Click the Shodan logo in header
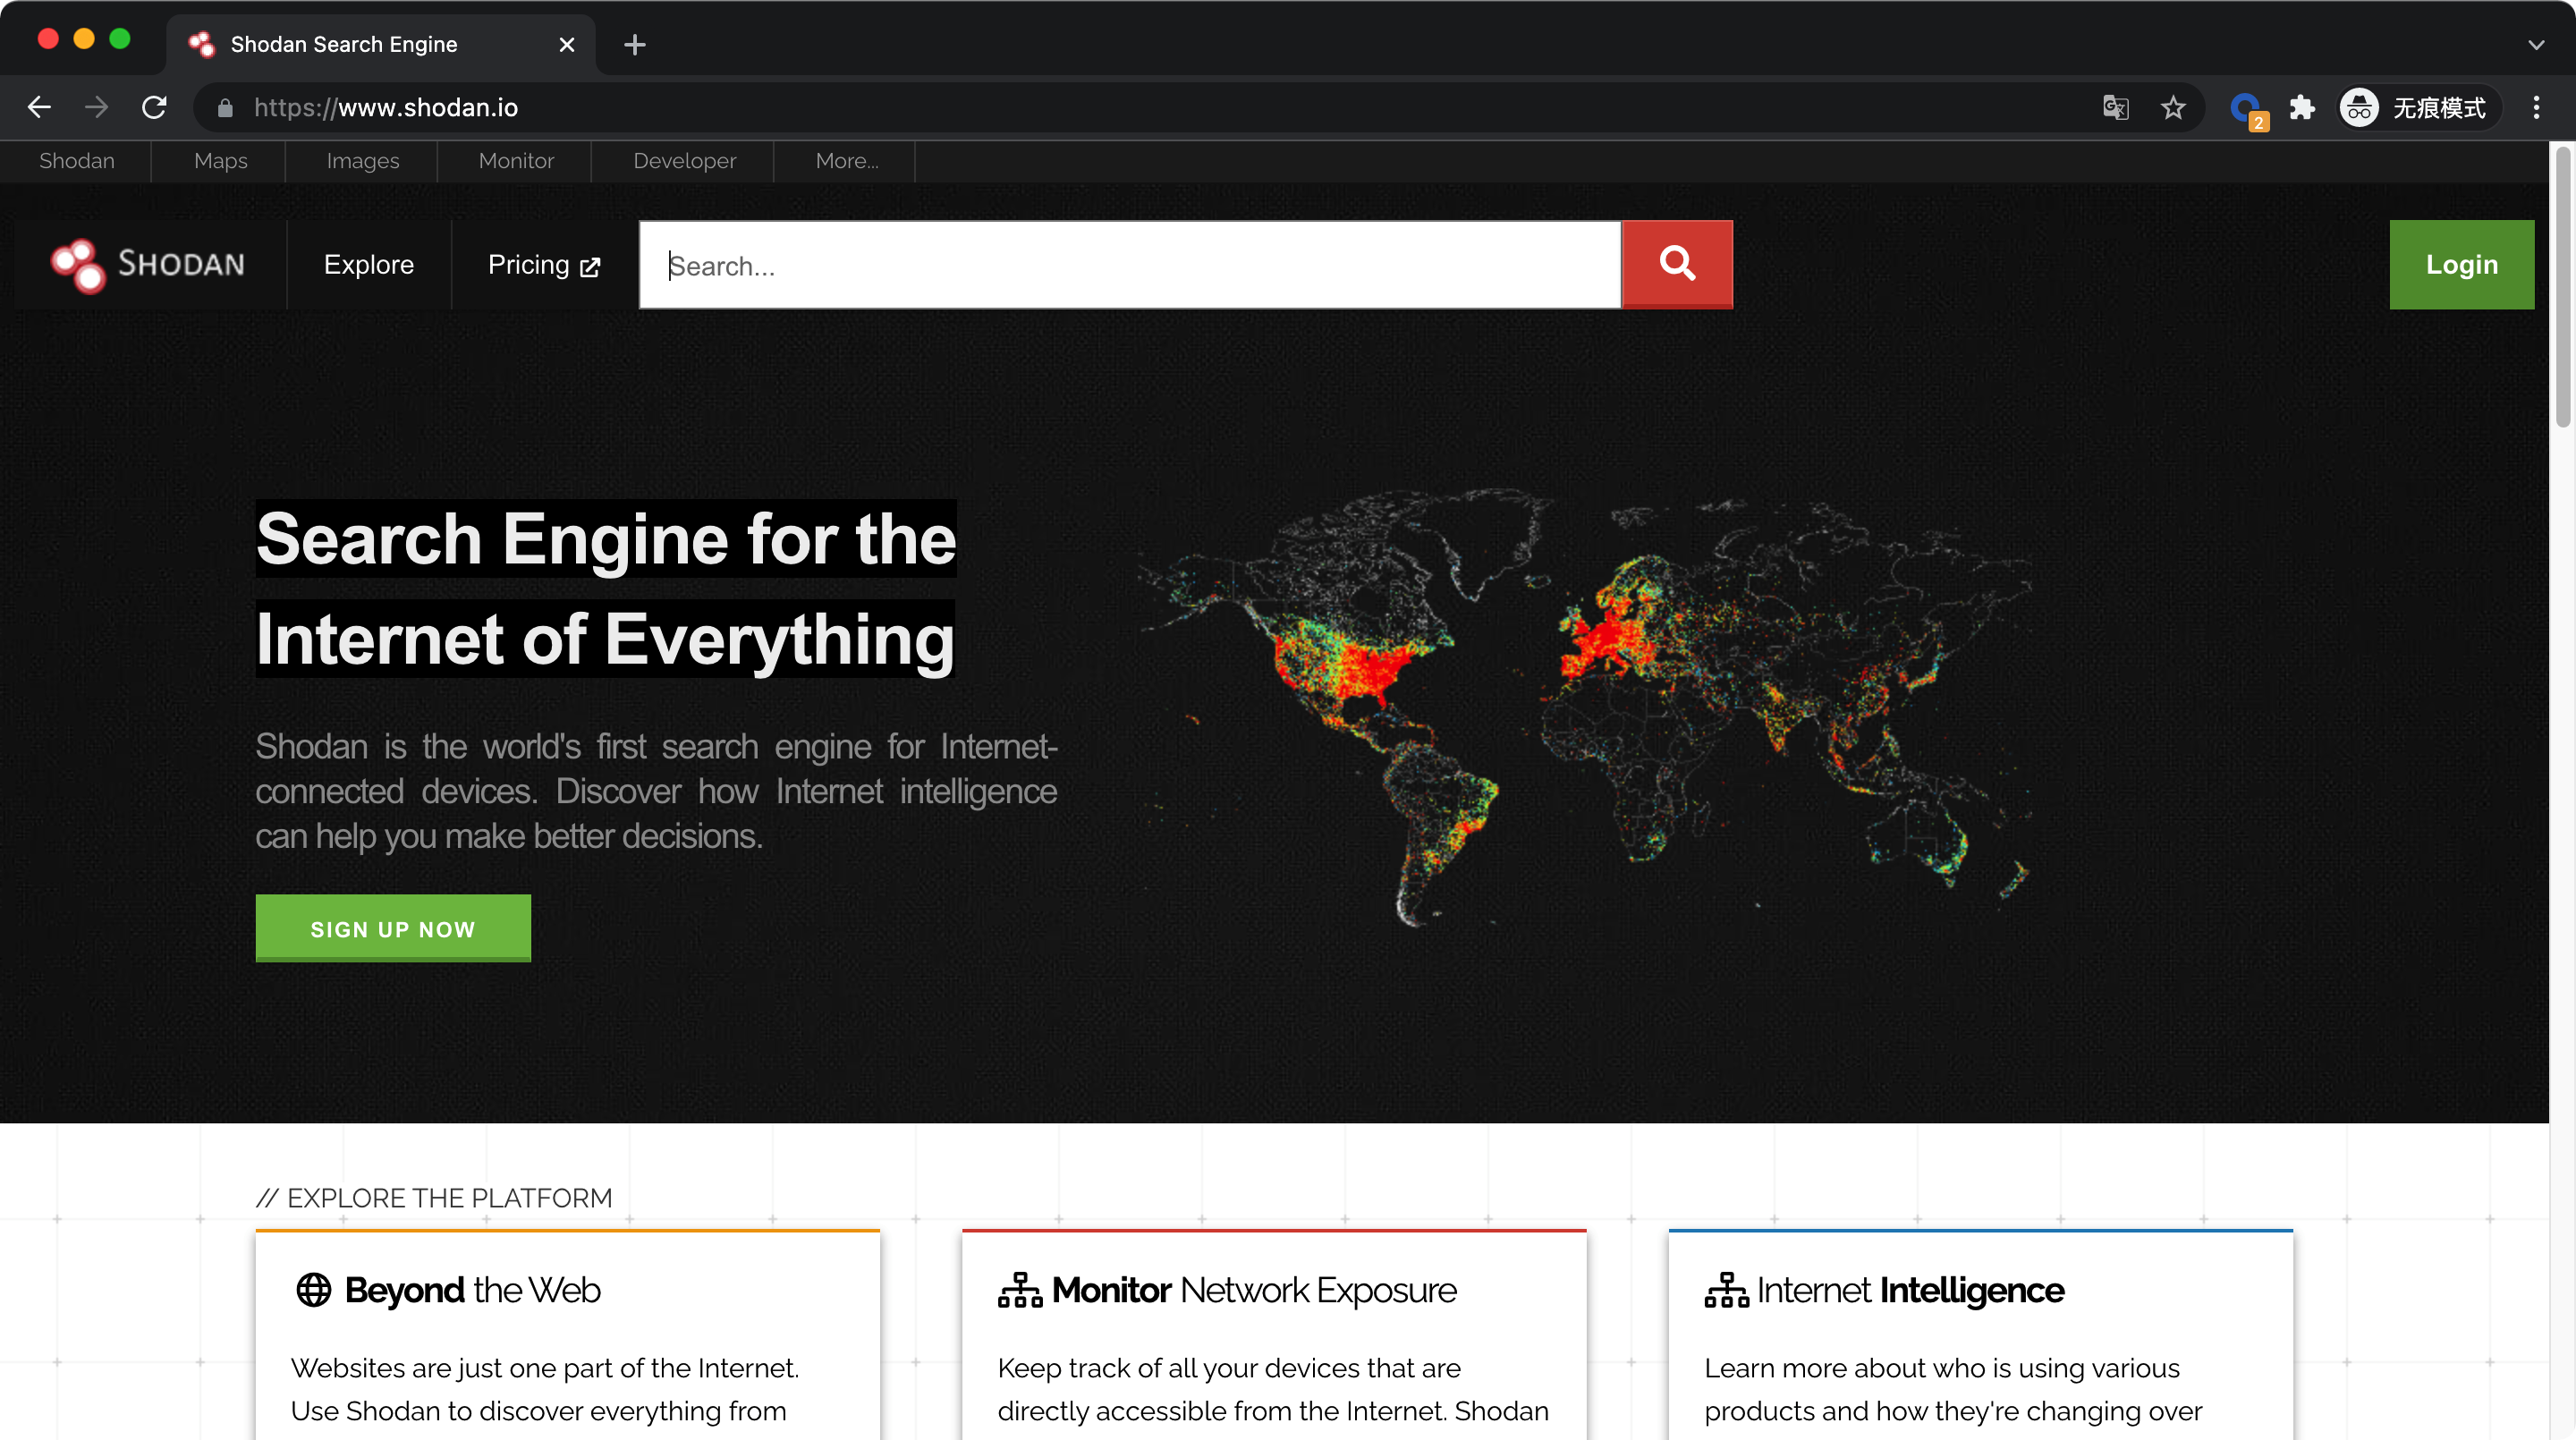The width and height of the screenshot is (2576, 1440). 148,265
